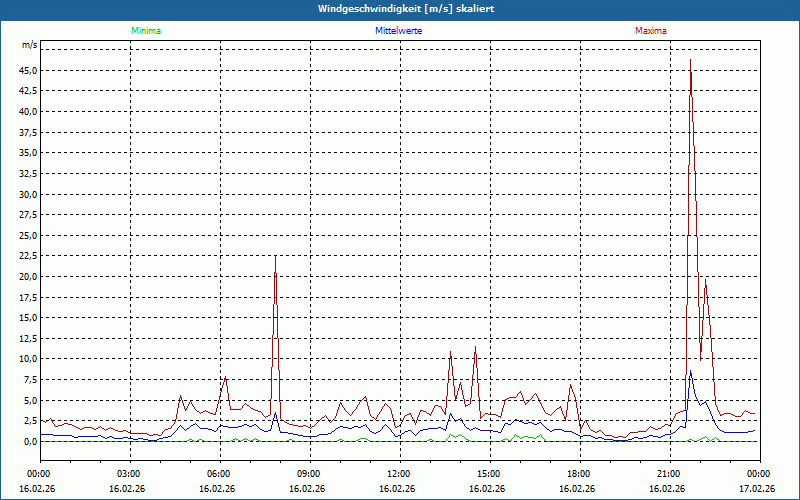This screenshot has height=500, width=800.
Task: Click the blue Mittelwerte peak after 21:00
Action: 691,371
